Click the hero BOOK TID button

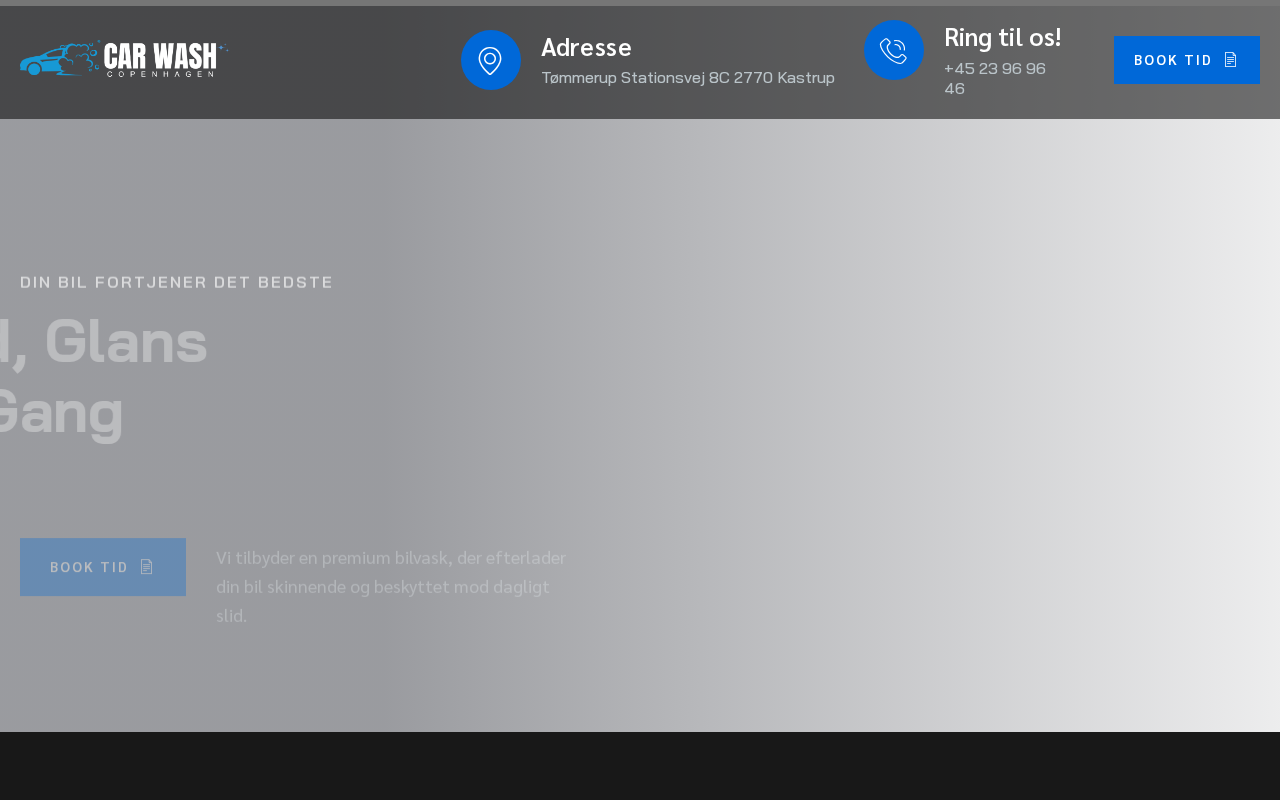pos(103,567)
